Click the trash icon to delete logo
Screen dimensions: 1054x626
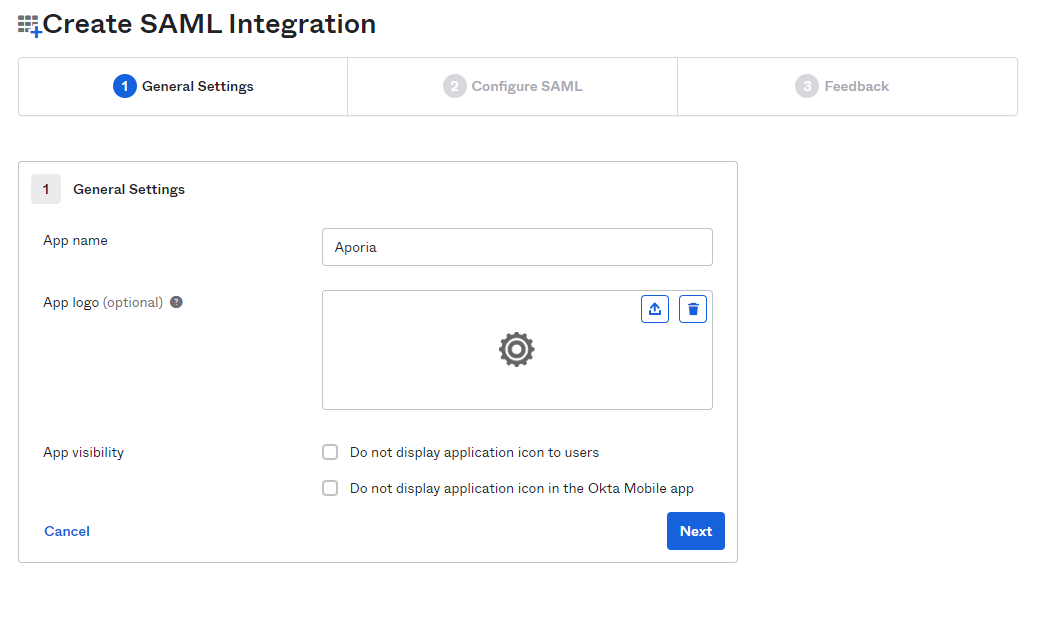coord(693,309)
